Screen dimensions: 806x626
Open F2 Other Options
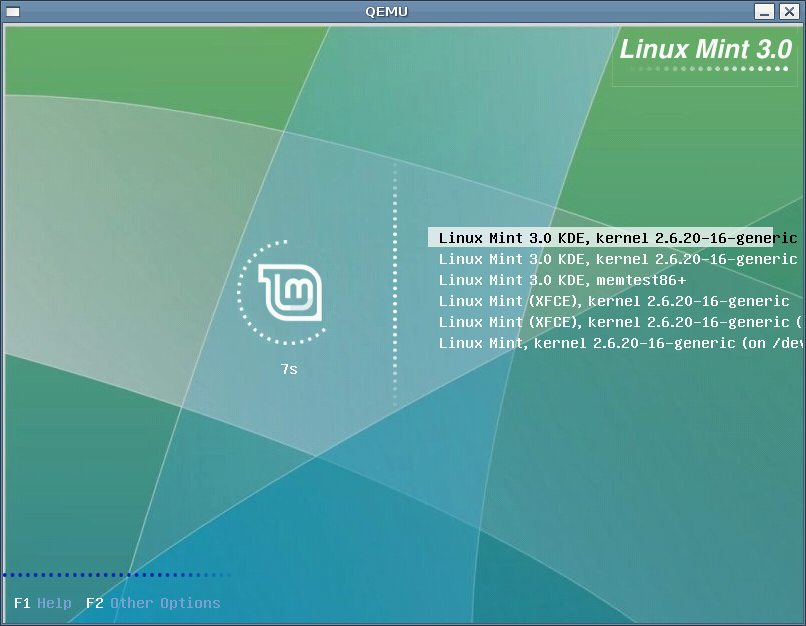153,603
